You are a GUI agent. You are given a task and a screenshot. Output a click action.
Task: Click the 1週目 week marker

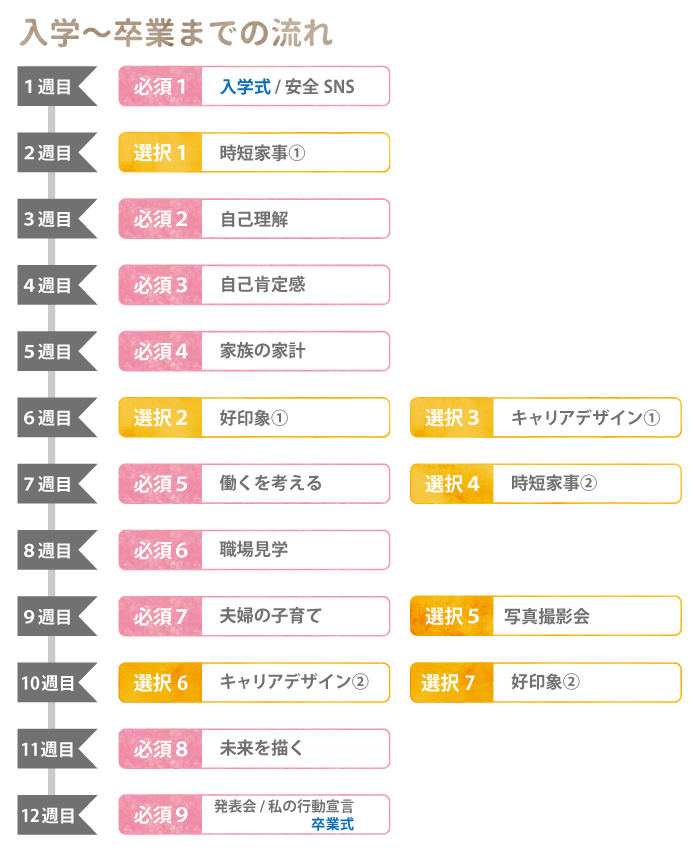coord(57,86)
